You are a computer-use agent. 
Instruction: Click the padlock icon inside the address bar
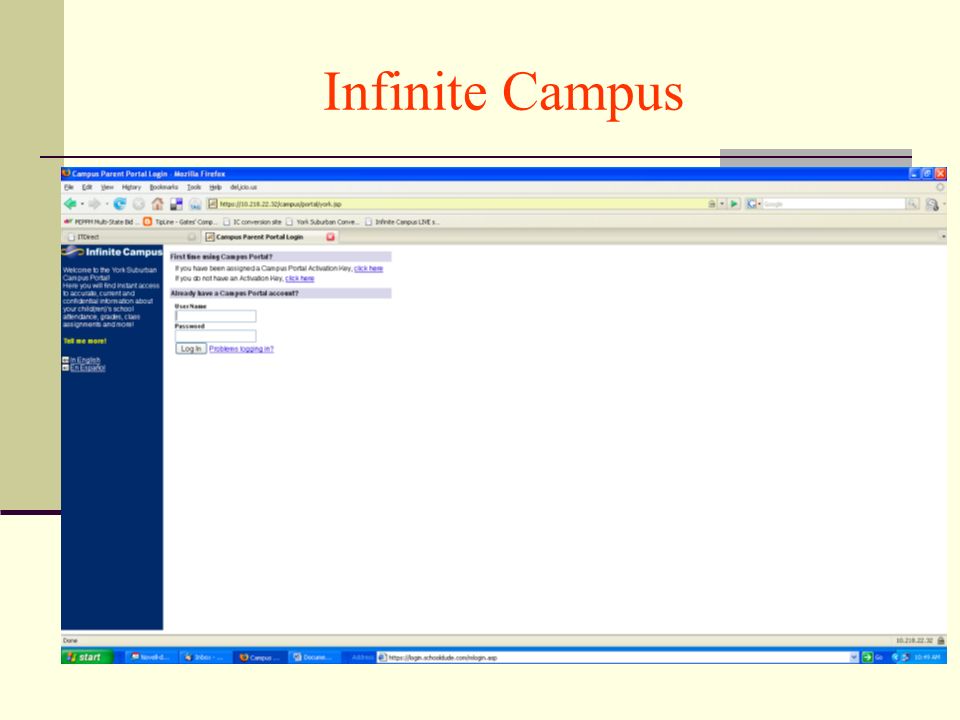[x=712, y=204]
